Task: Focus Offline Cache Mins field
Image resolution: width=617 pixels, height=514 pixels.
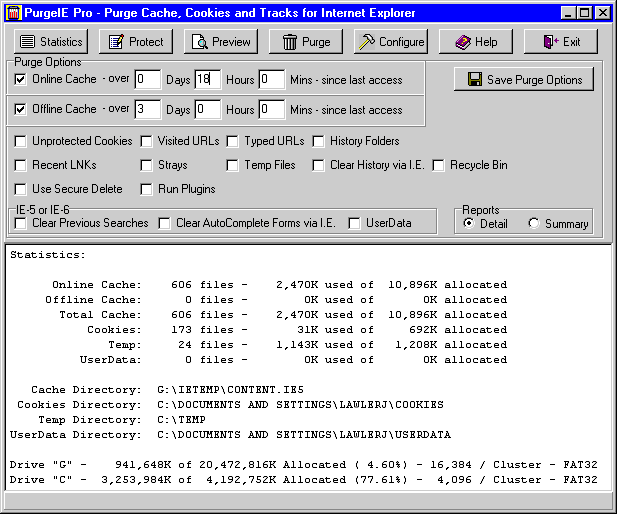Action: point(272,109)
